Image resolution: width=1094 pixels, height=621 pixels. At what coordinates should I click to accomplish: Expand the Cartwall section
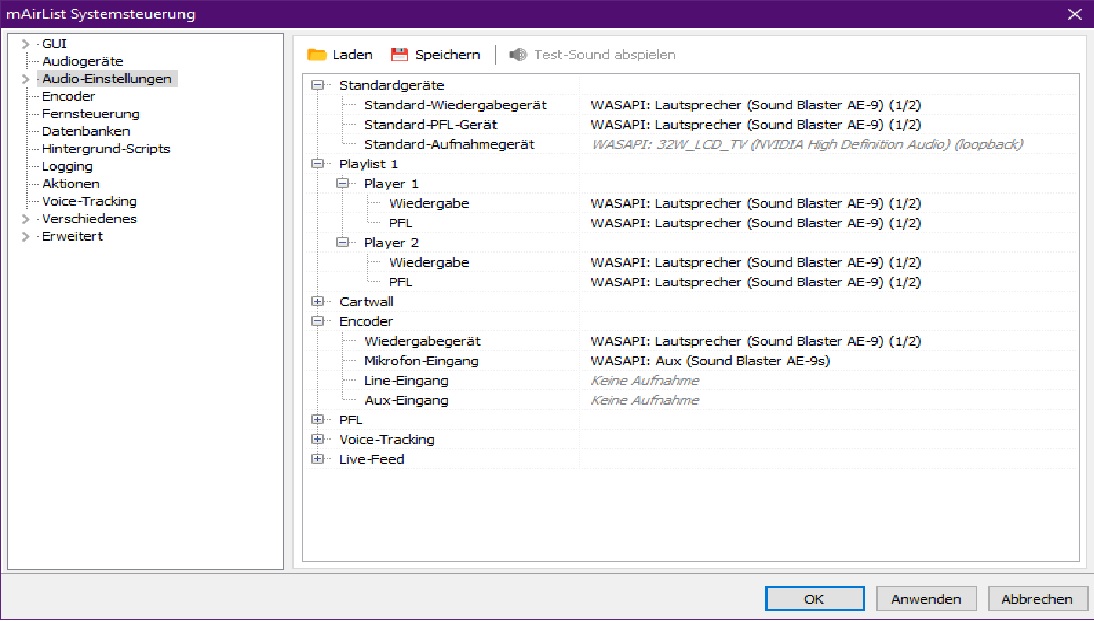click(x=318, y=301)
